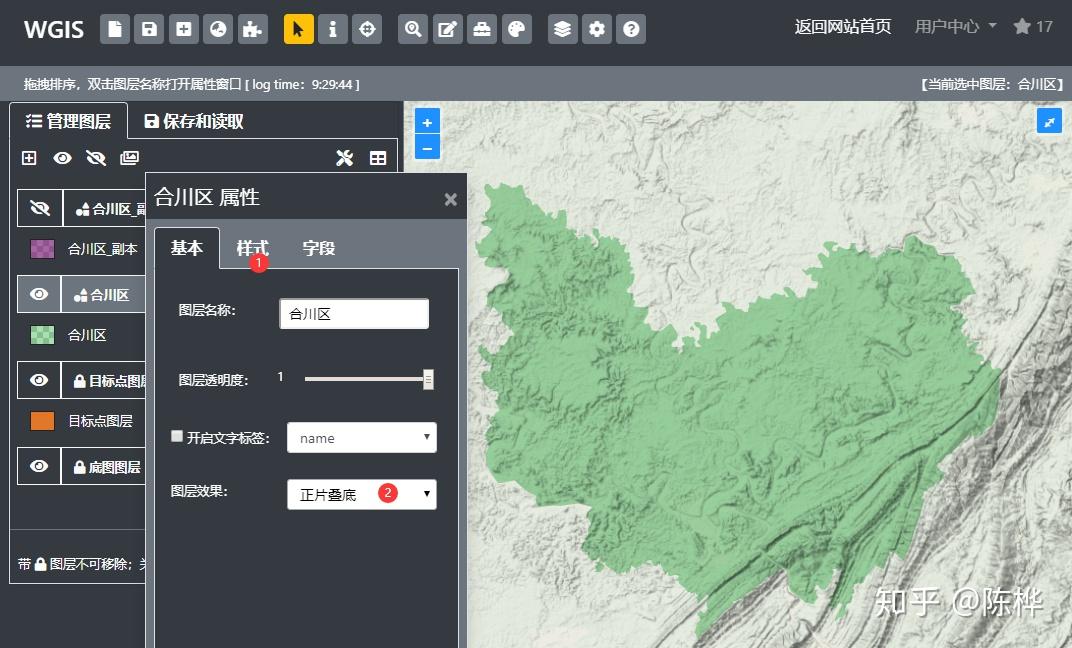1072x648 pixels.
Task: Open the edit pencil tool
Action: click(448, 29)
